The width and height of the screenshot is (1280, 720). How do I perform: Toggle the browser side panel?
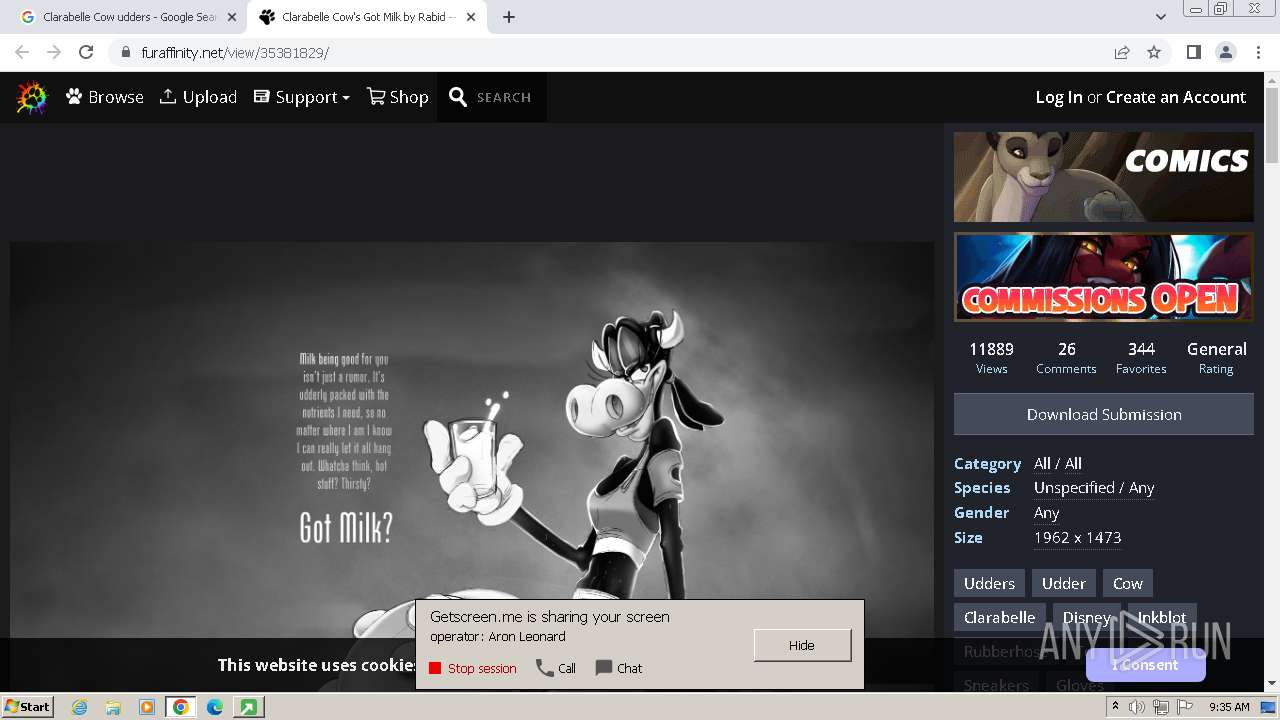[x=1193, y=52]
